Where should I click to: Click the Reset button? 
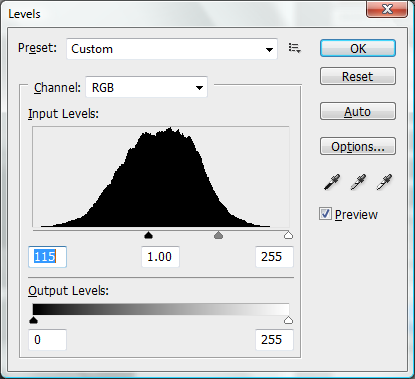[x=358, y=76]
